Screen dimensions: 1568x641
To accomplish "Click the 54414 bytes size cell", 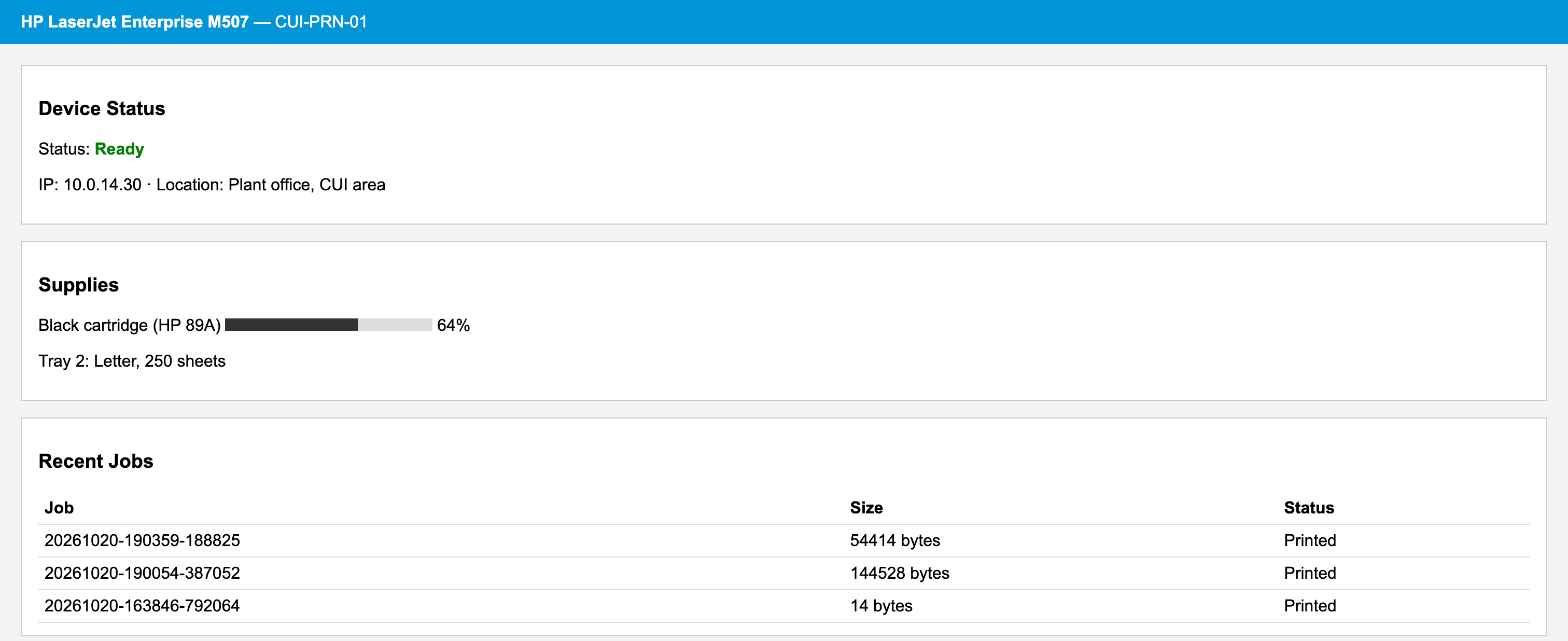I will pyautogui.click(x=896, y=541).
